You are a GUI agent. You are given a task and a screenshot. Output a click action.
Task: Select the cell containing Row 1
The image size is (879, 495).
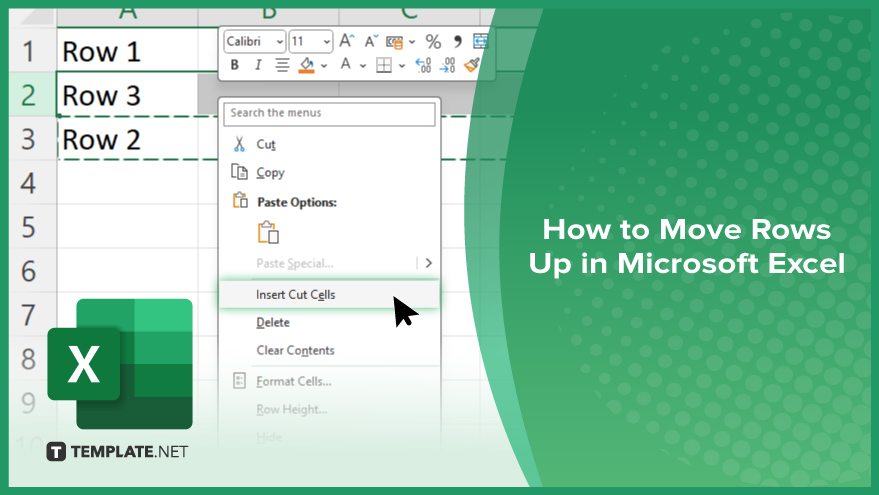tap(128, 51)
